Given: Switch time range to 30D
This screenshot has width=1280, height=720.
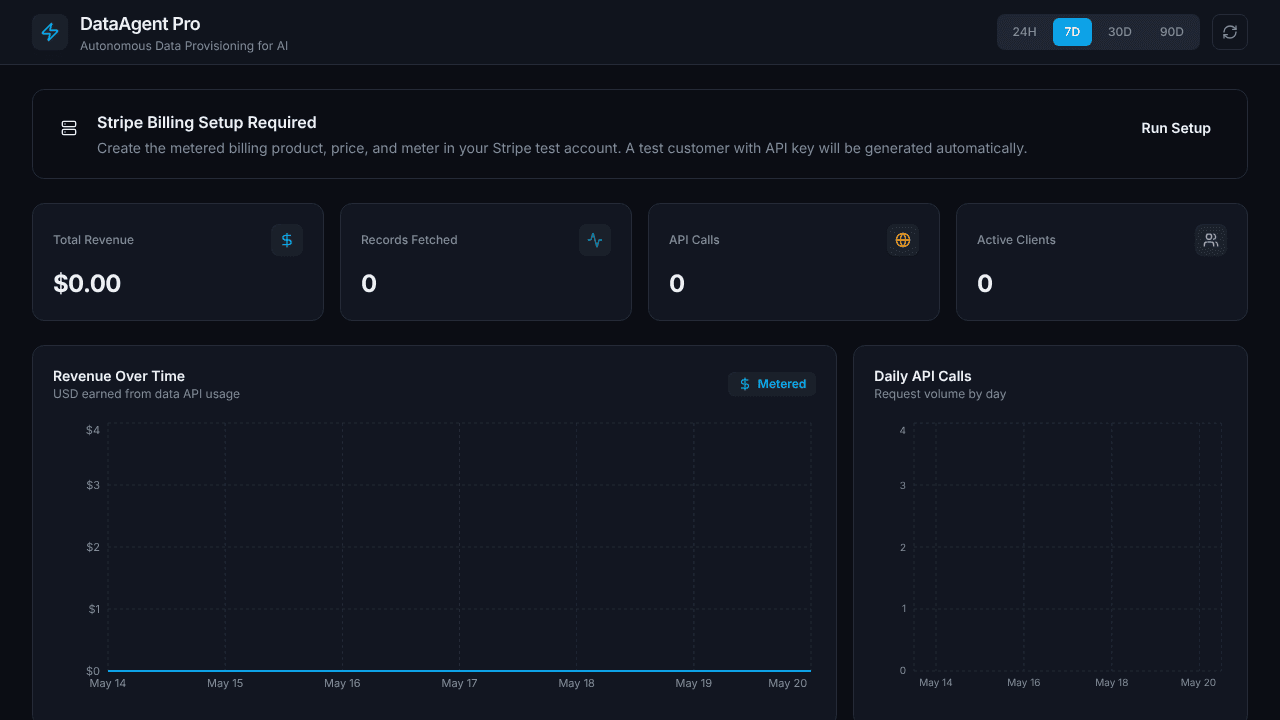Looking at the screenshot, I should pyautogui.click(x=1120, y=32).
